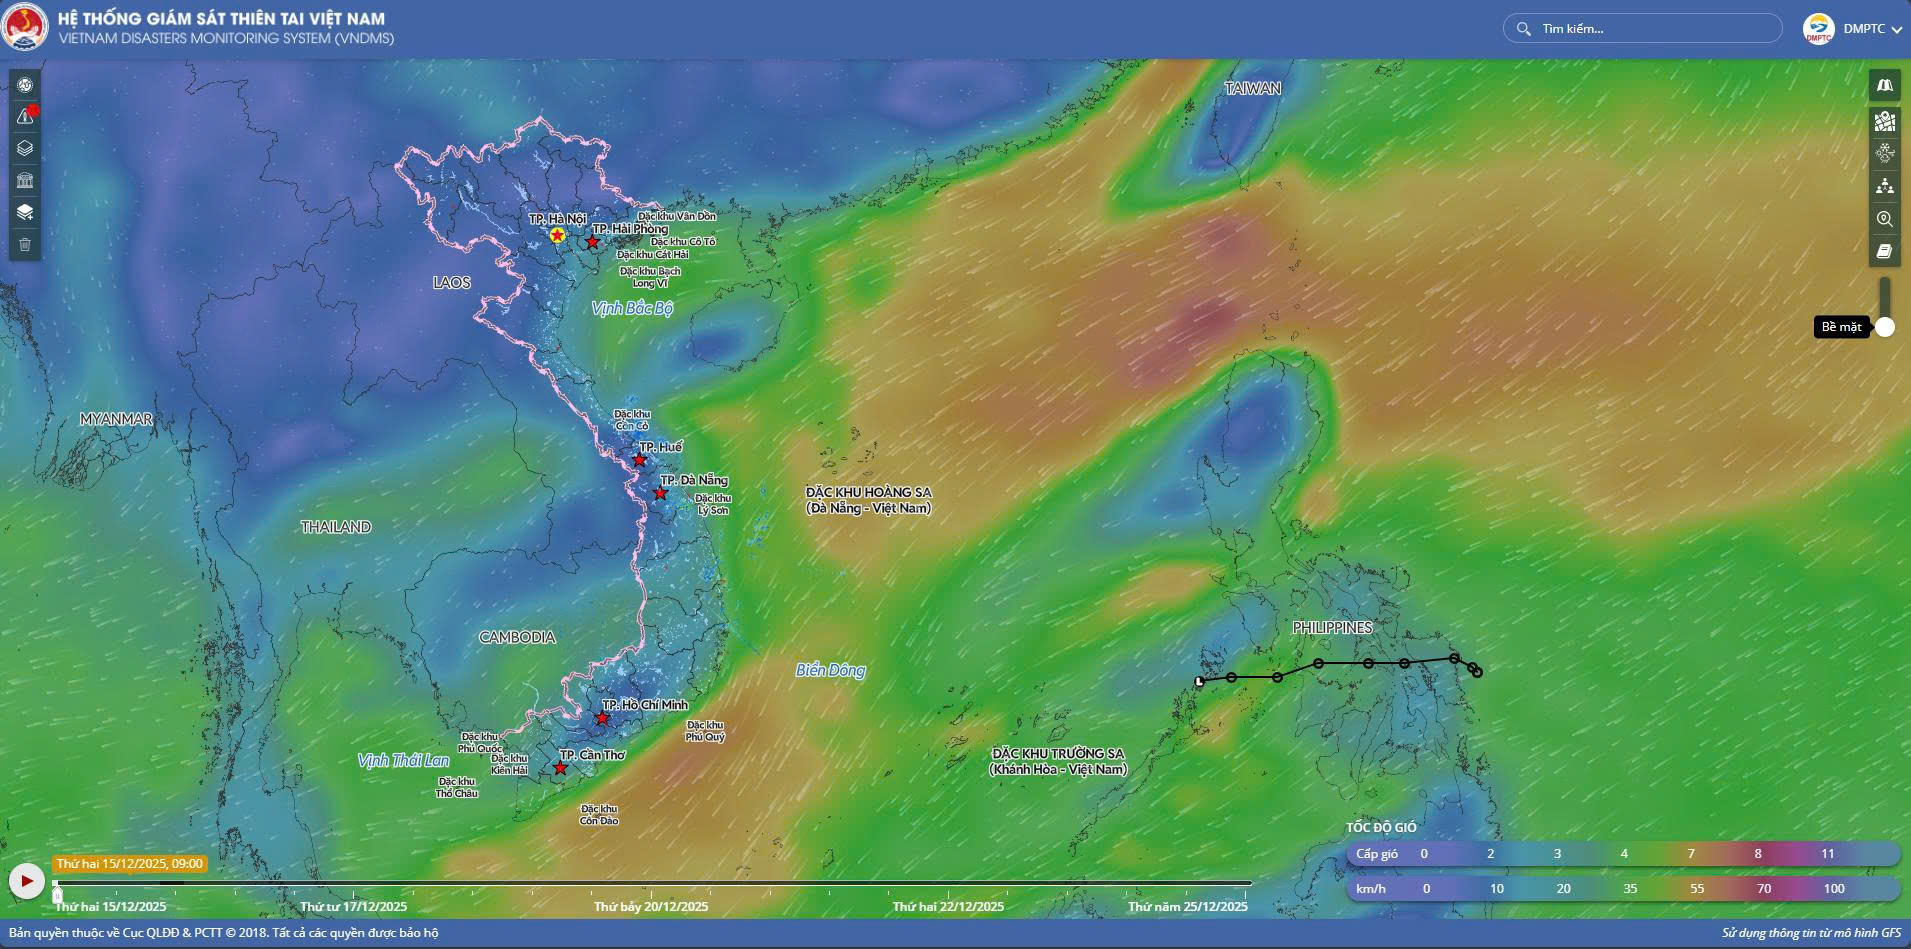The height and width of the screenshot is (949, 1911).
Task: Click the trash bin icon
Action: tap(25, 244)
